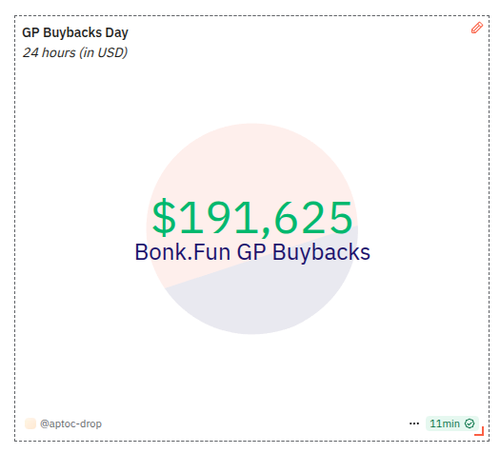Viewport: 500px width, 453px height.
Task: Click the avatar beside @aptoc-drop
Action: pyautogui.click(x=30, y=424)
